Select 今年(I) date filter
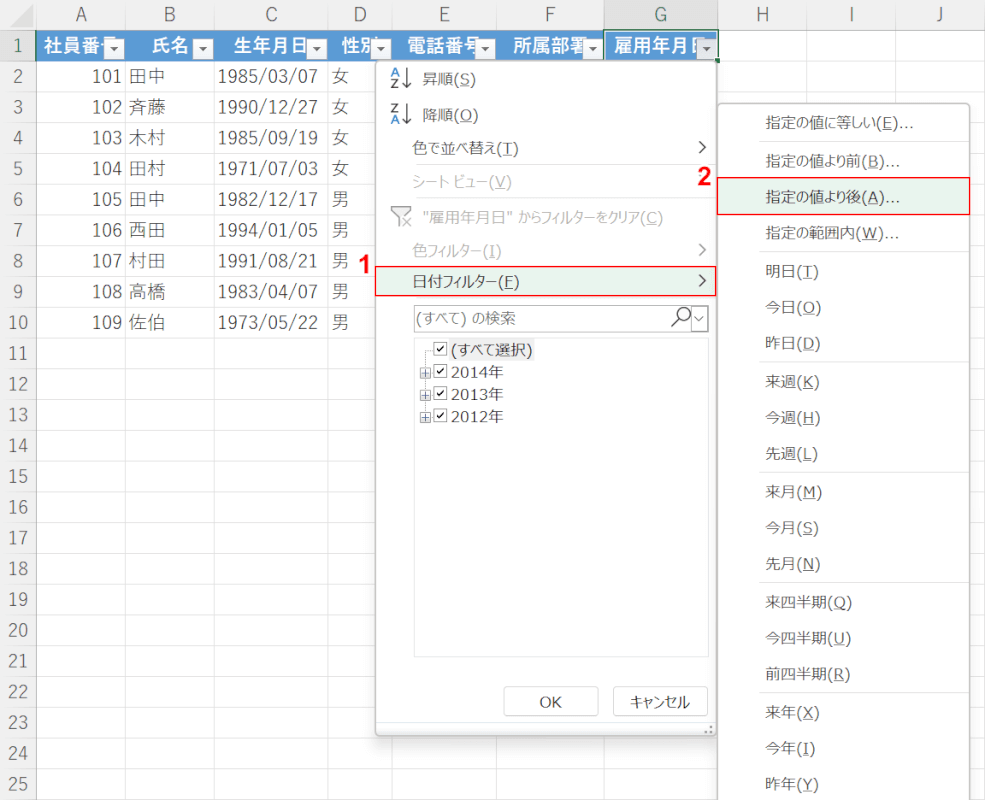The width and height of the screenshot is (985, 800). [x=843, y=748]
